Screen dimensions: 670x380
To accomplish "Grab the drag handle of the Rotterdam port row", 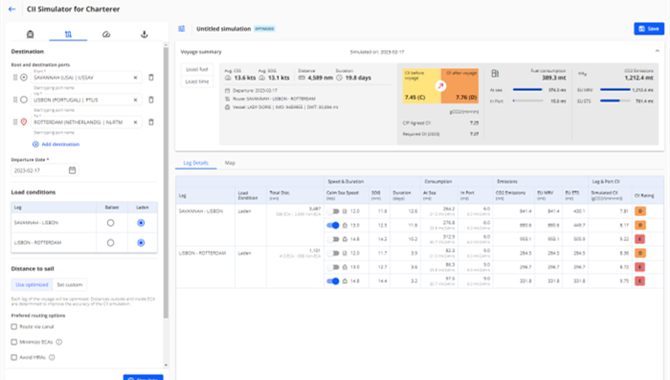I will pos(15,122).
